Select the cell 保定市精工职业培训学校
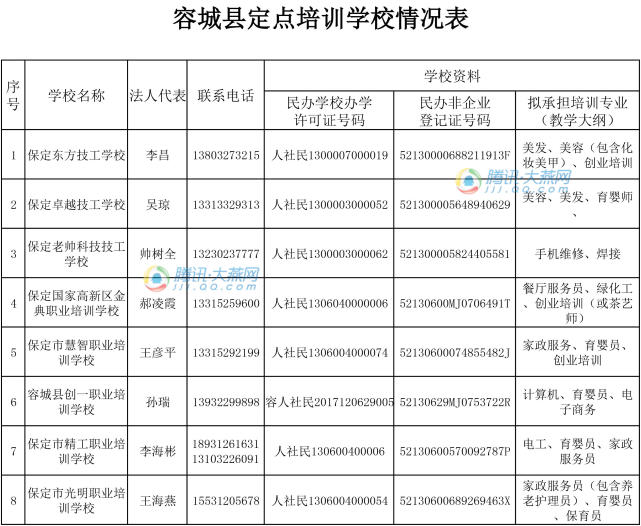Image resolution: width=641 pixels, height=526 pixels. [x=76, y=451]
